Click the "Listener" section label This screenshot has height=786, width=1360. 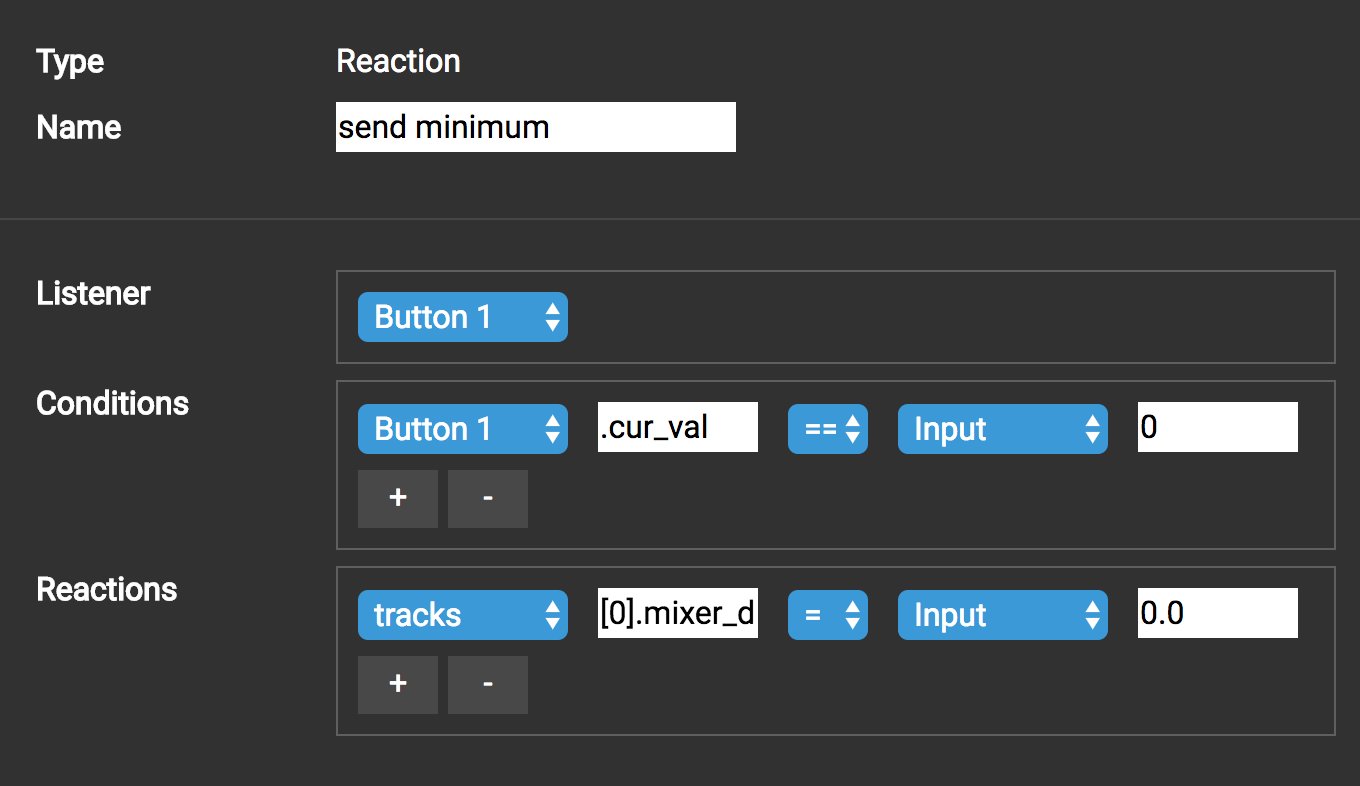point(93,294)
